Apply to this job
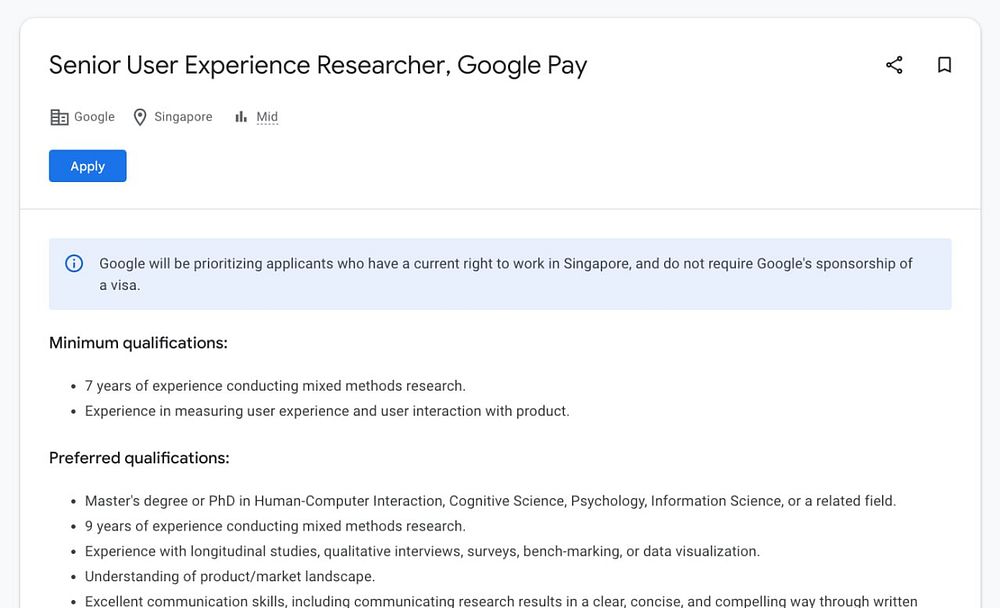This screenshot has height=608, width=1000. coord(87,166)
